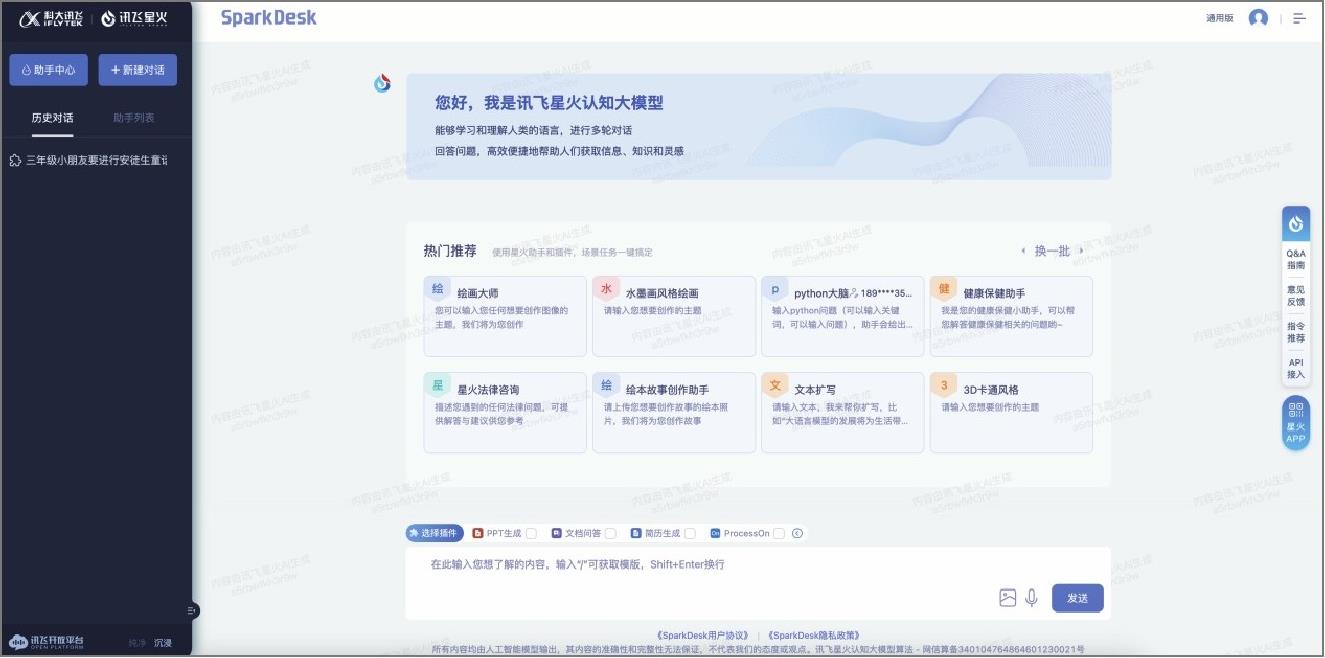Image resolution: width=1325 pixels, height=658 pixels.
Task: Open the 水墨画风格绘画 card title
Action: 662,294
